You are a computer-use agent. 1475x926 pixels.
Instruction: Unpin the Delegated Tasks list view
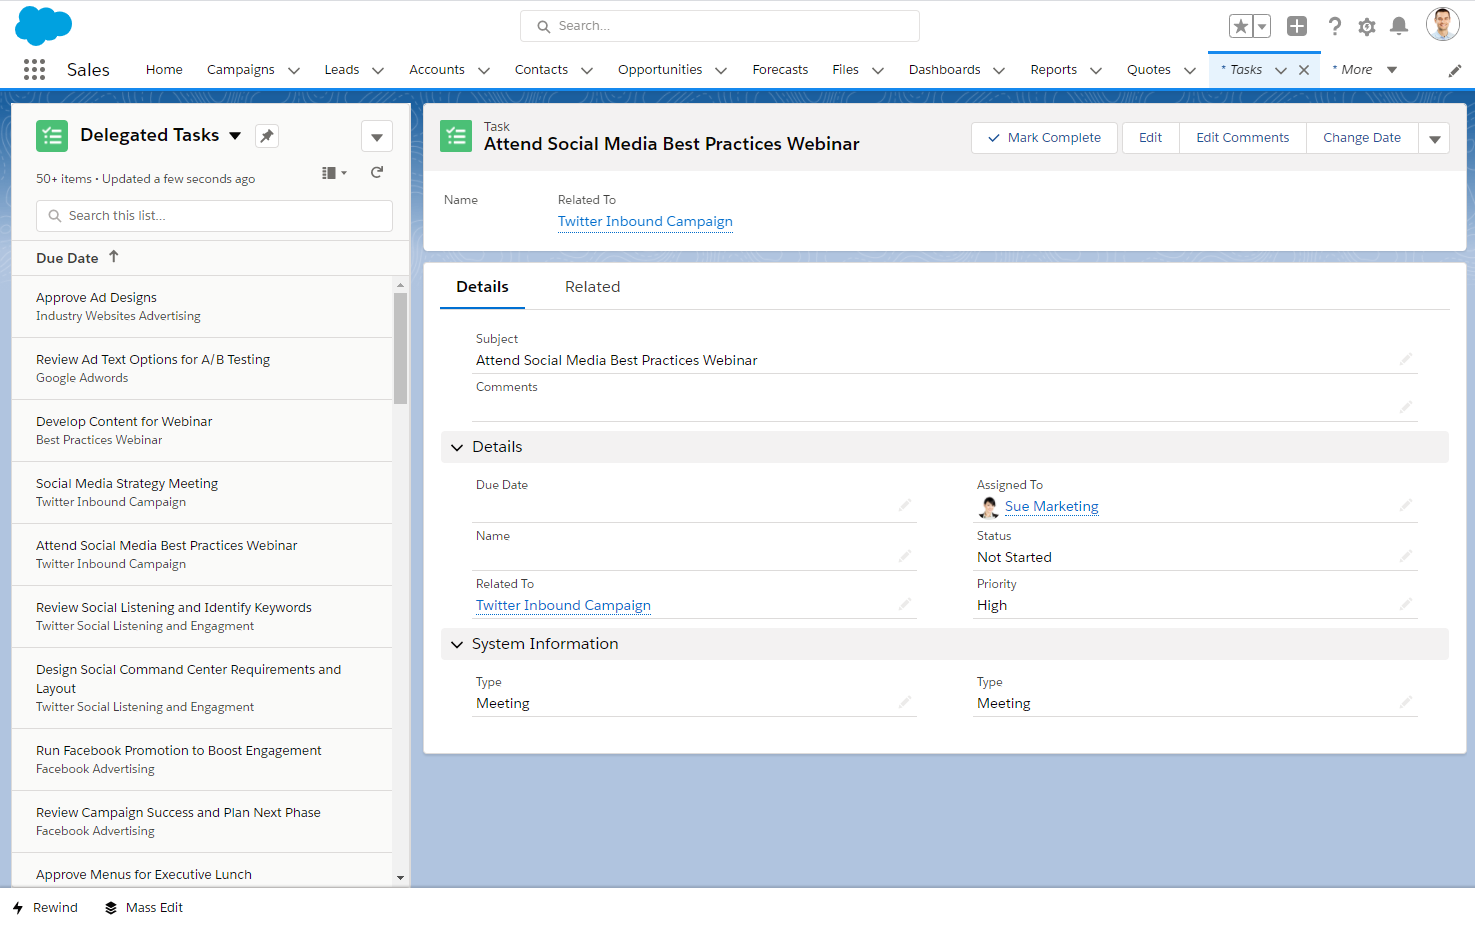pyautogui.click(x=266, y=135)
